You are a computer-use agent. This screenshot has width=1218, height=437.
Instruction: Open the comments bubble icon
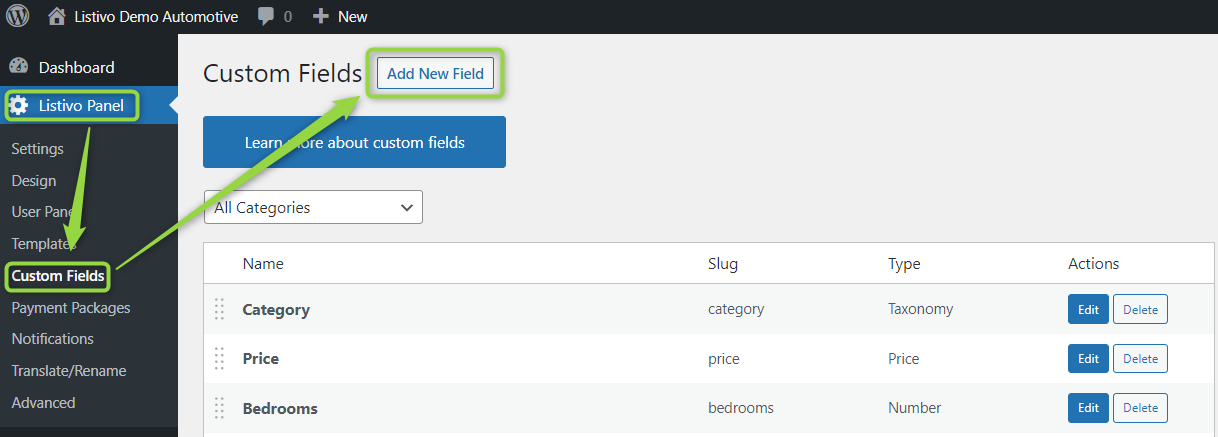coord(267,16)
